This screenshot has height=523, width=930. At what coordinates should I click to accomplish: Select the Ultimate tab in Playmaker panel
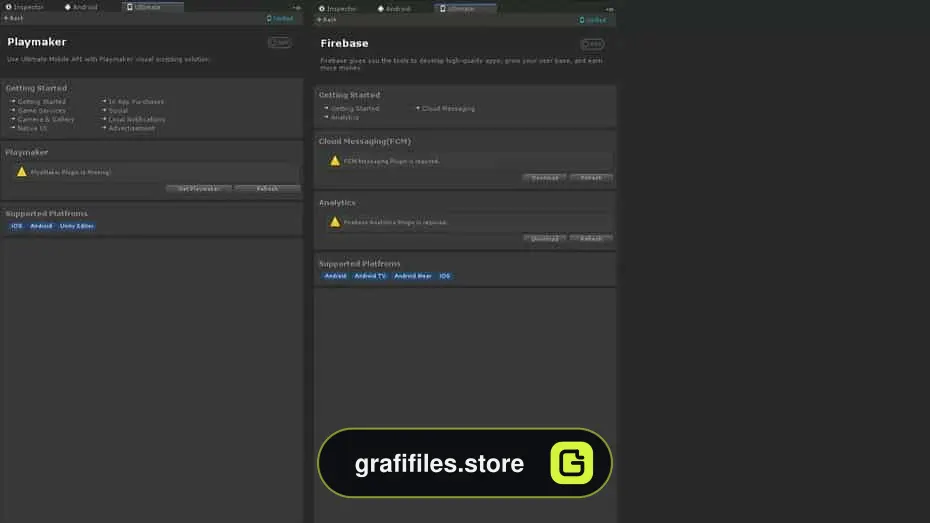152,7
